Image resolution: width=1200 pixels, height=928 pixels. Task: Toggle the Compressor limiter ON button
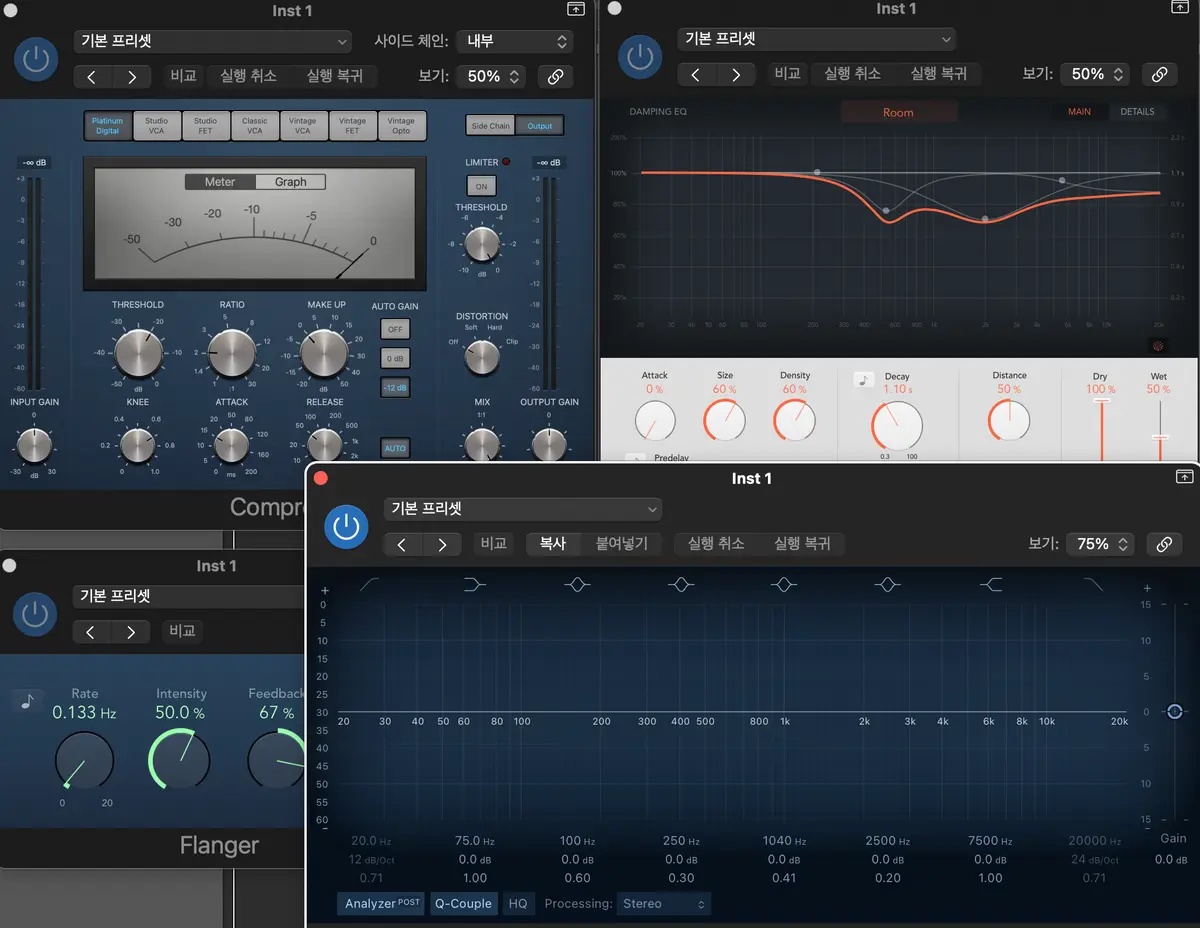(481, 186)
